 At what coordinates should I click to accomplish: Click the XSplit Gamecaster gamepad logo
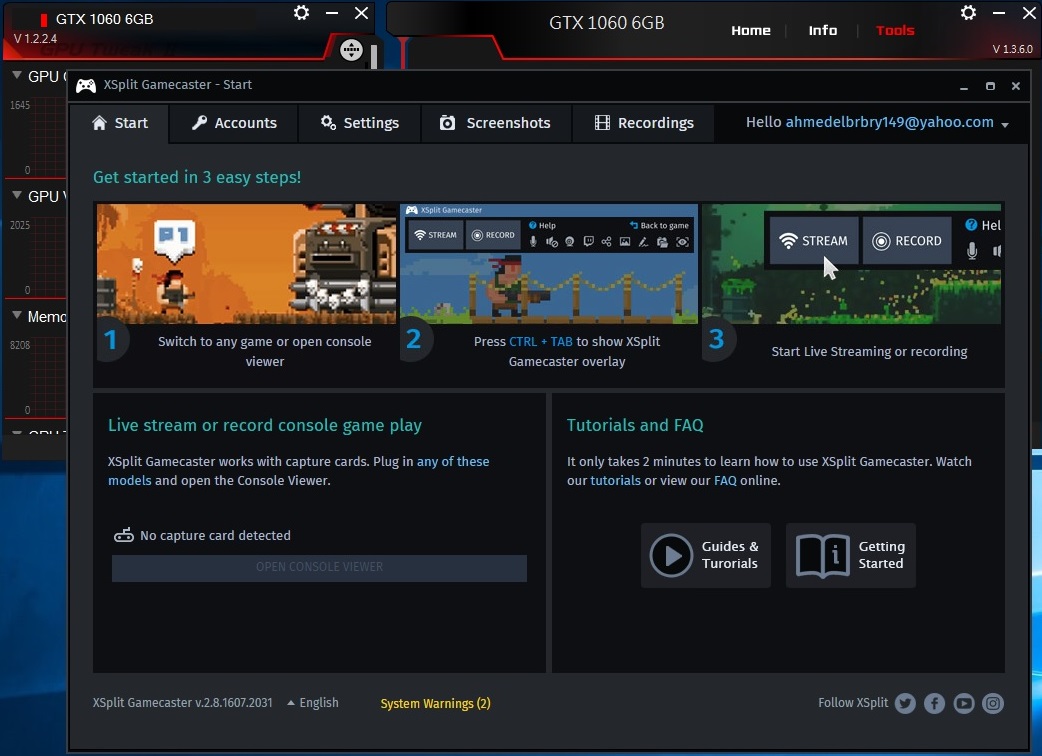click(87, 85)
